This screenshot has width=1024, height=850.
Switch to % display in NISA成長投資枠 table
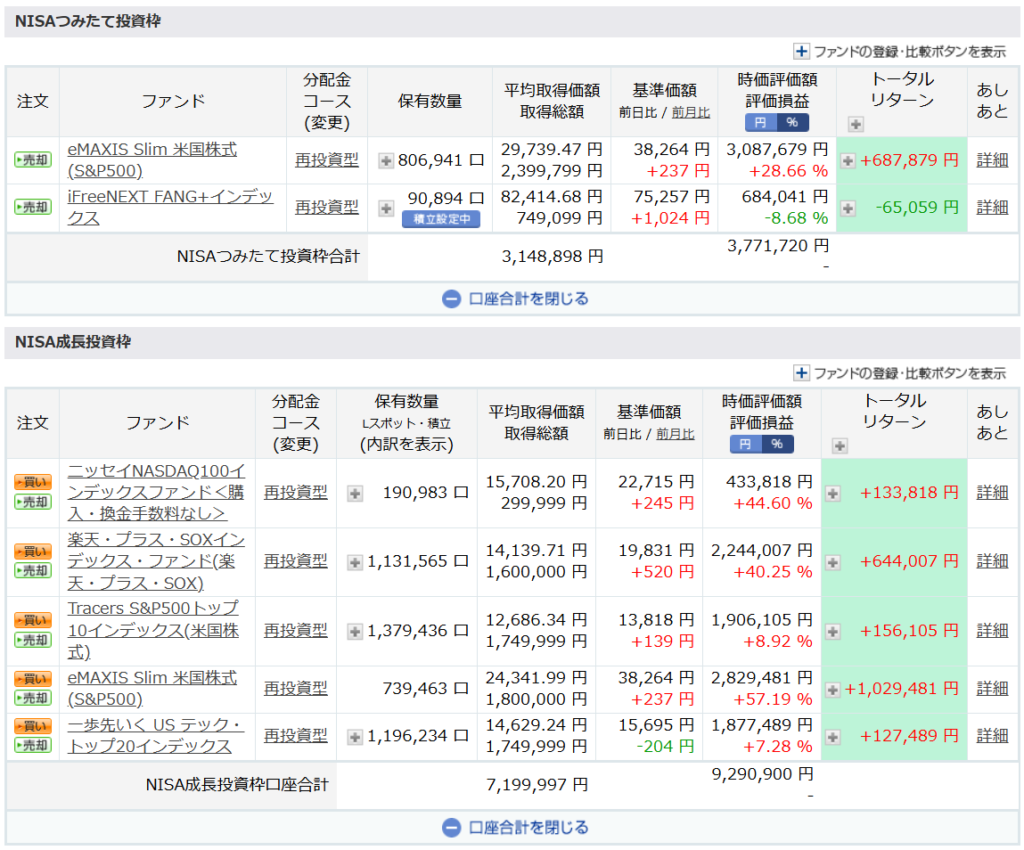tap(777, 444)
